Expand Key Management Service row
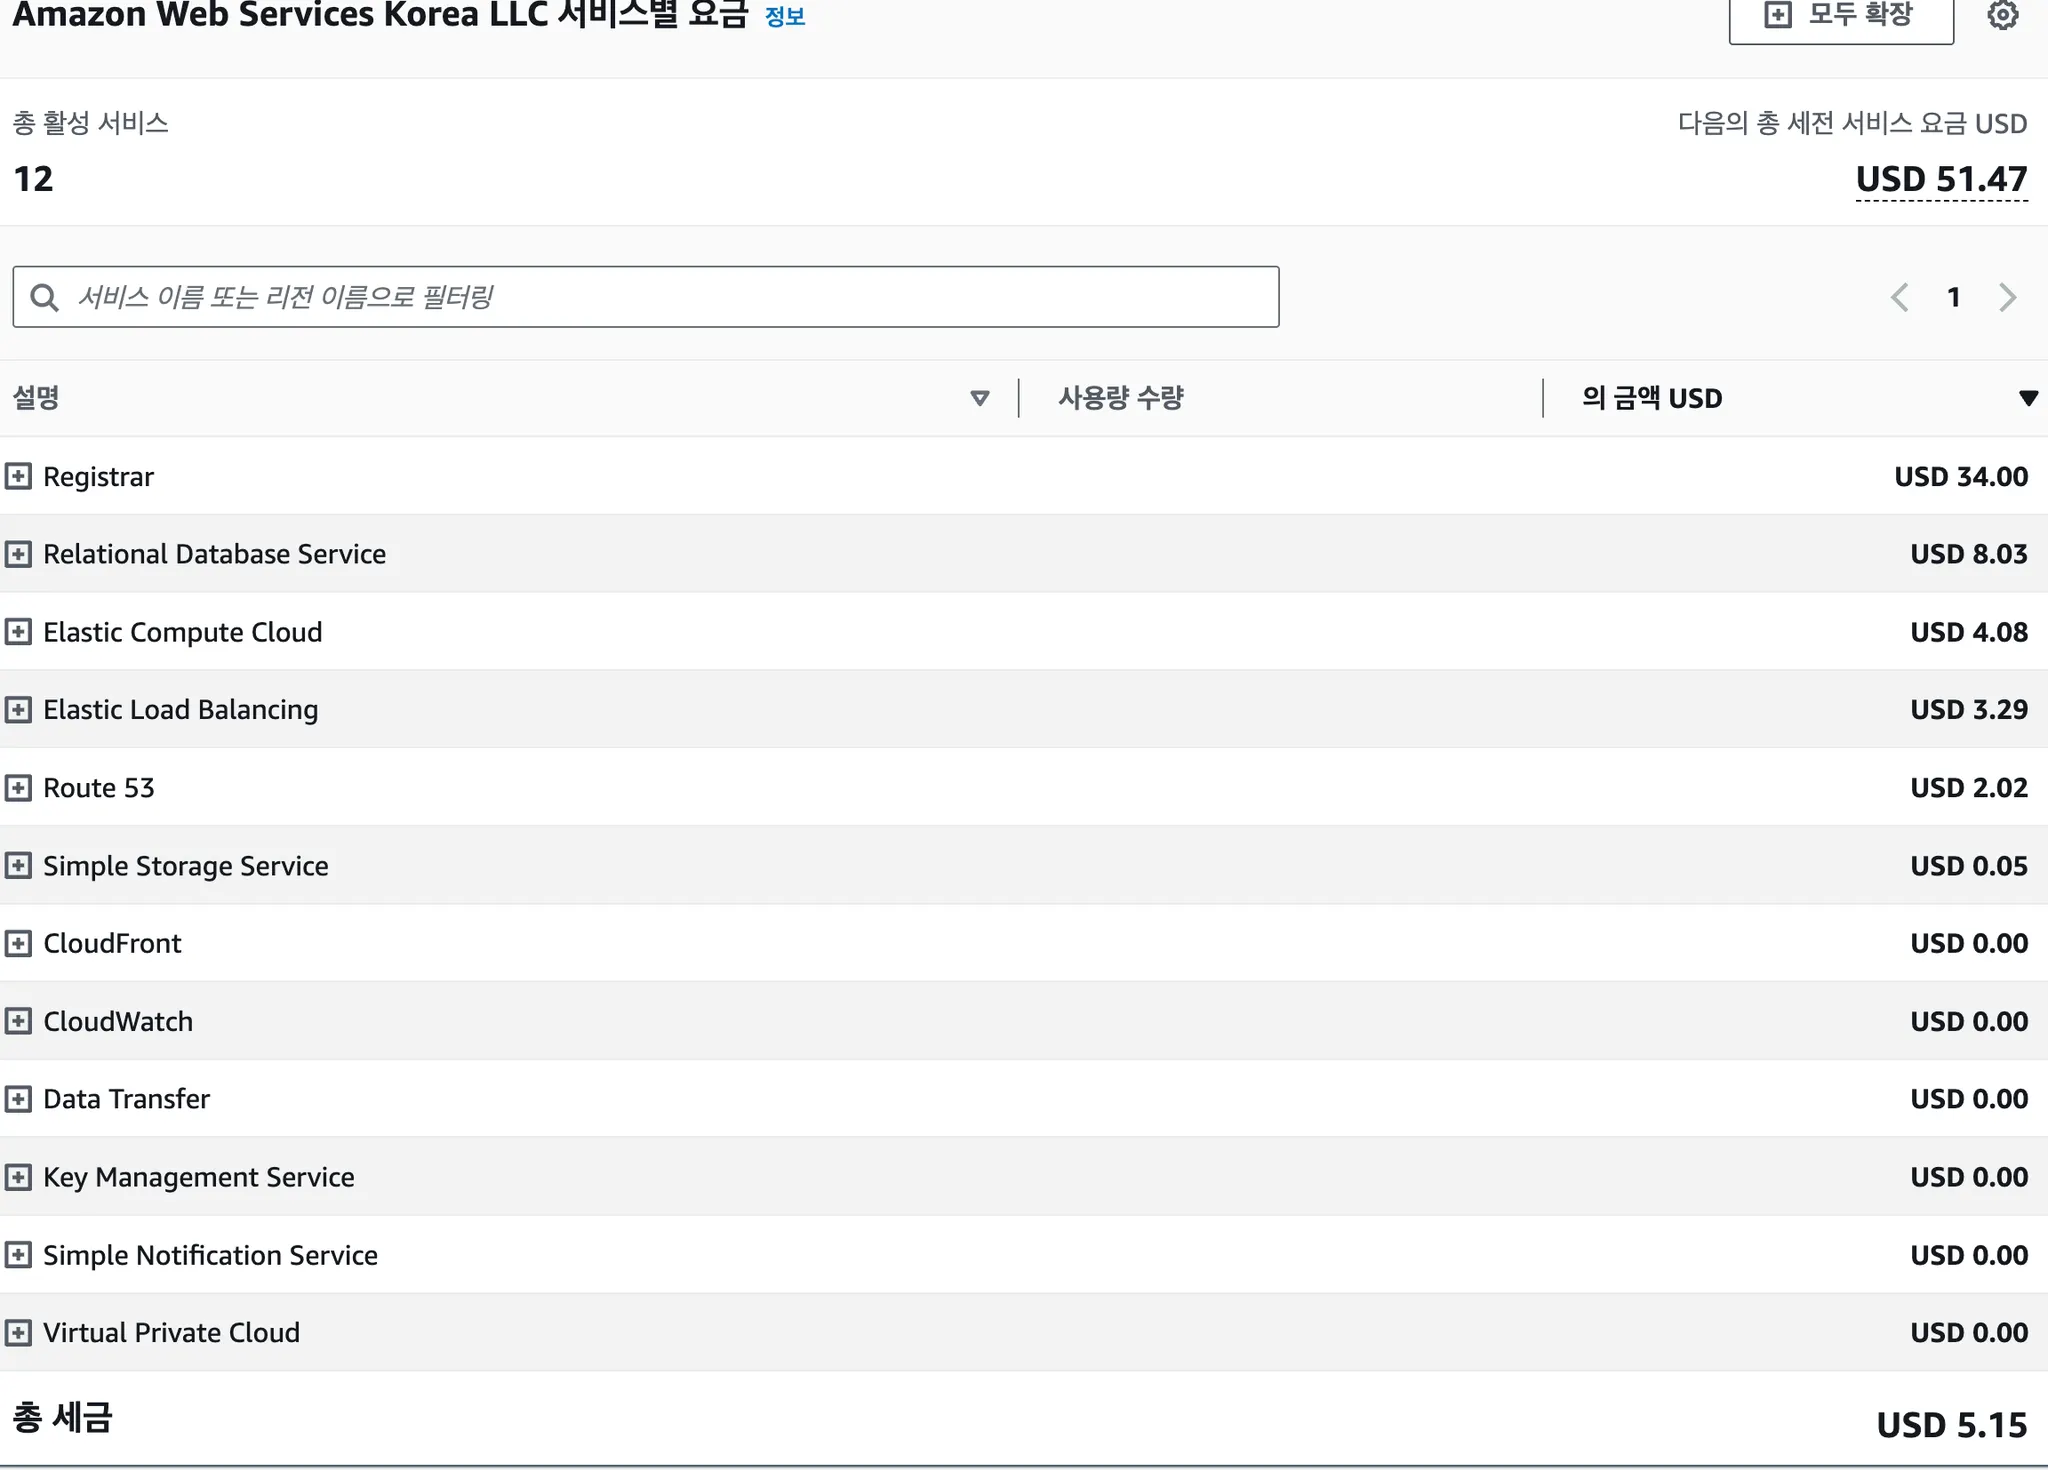 pyautogui.click(x=18, y=1177)
